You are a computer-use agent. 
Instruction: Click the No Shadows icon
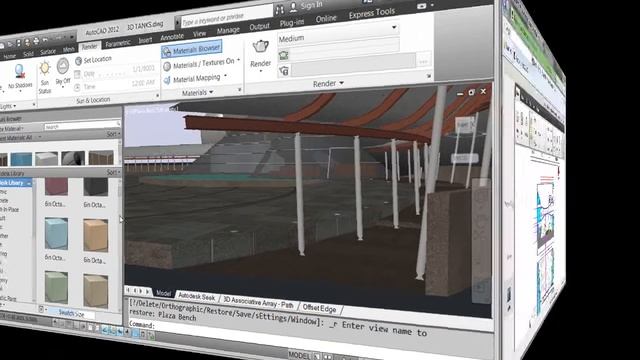19,71
